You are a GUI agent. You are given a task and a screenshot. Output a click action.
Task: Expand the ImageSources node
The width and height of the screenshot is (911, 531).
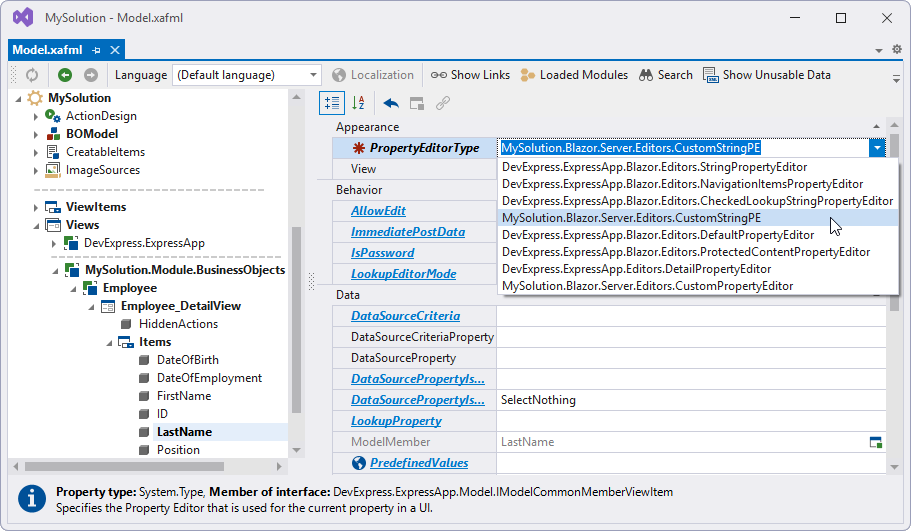pyautogui.click(x=35, y=171)
